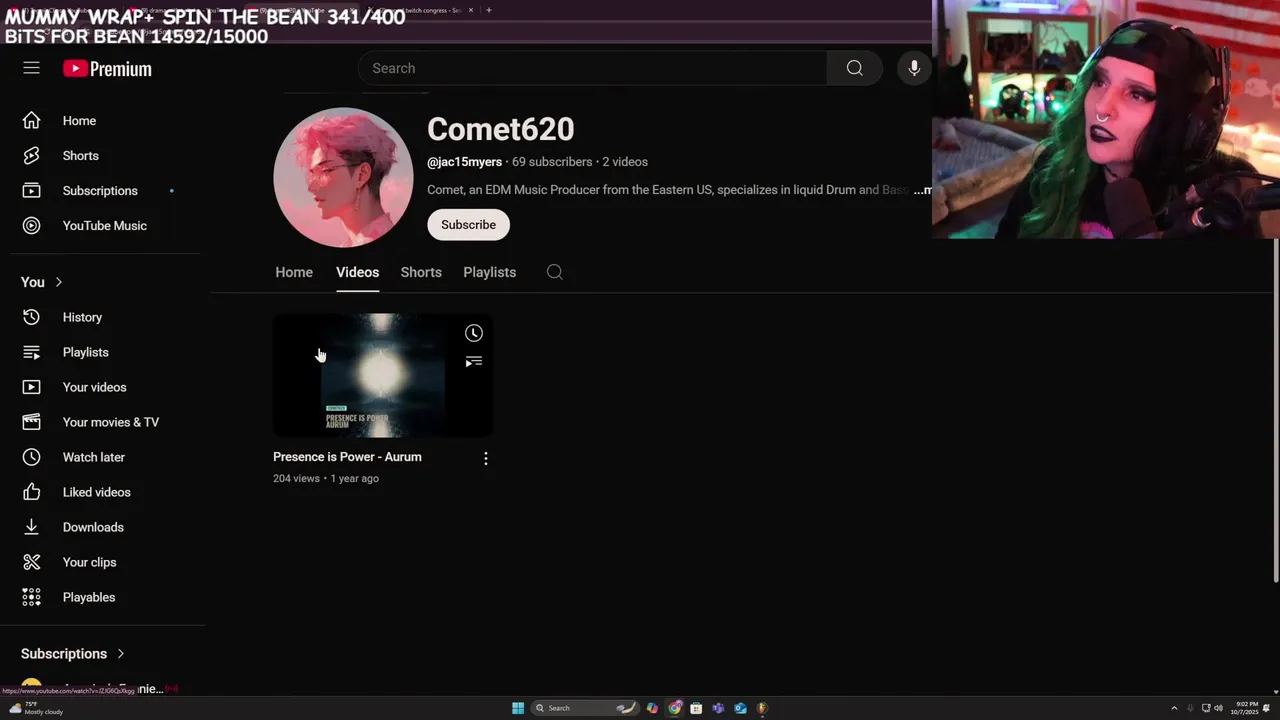Focus the YouTube search field
Image resolution: width=1280 pixels, height=720 pixels.
[593, 68]
